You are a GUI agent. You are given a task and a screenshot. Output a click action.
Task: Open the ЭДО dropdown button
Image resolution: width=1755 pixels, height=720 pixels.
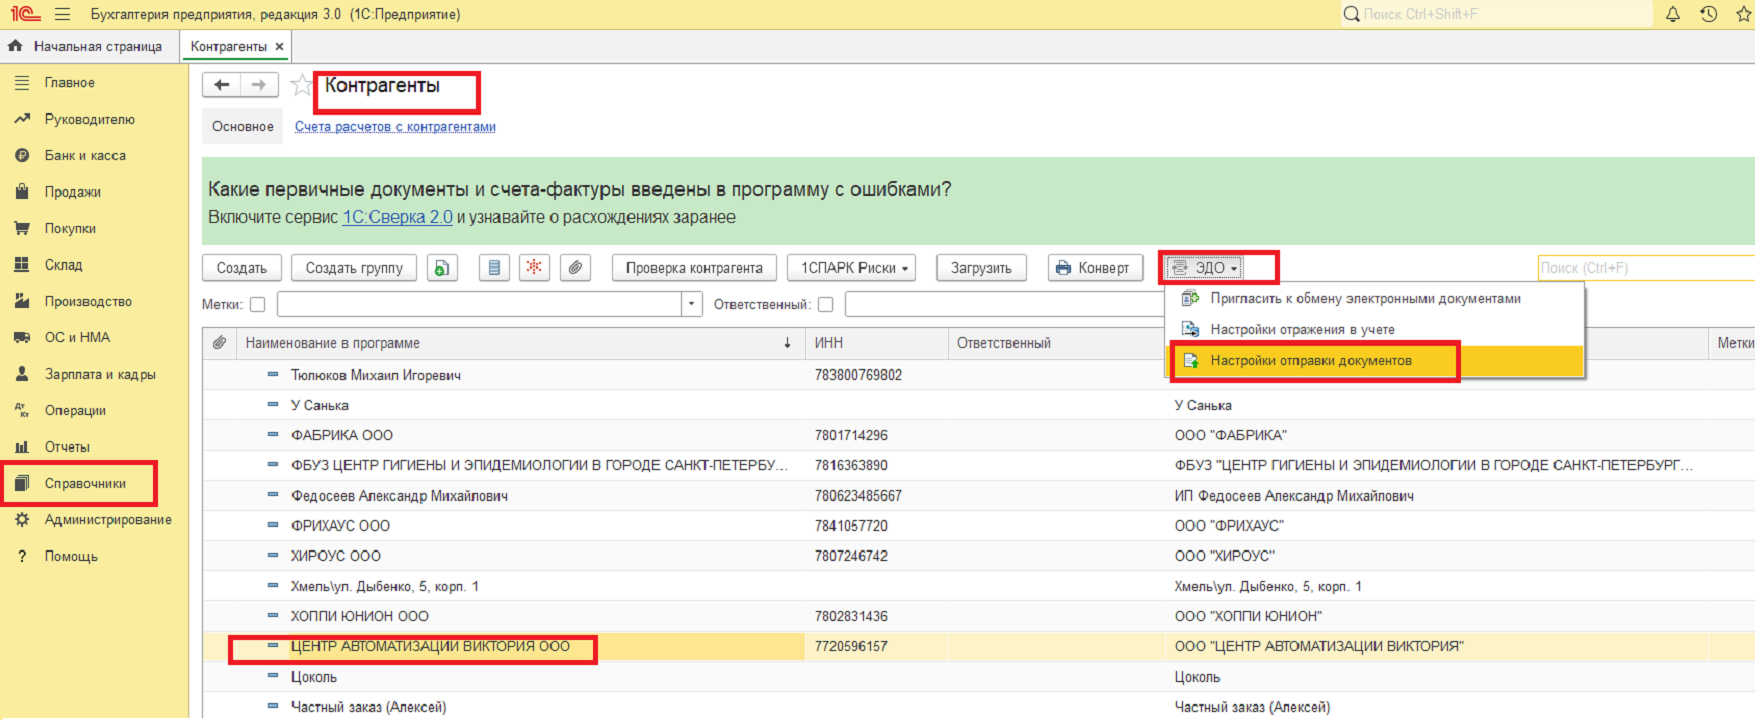click(x=1205, y=268)
